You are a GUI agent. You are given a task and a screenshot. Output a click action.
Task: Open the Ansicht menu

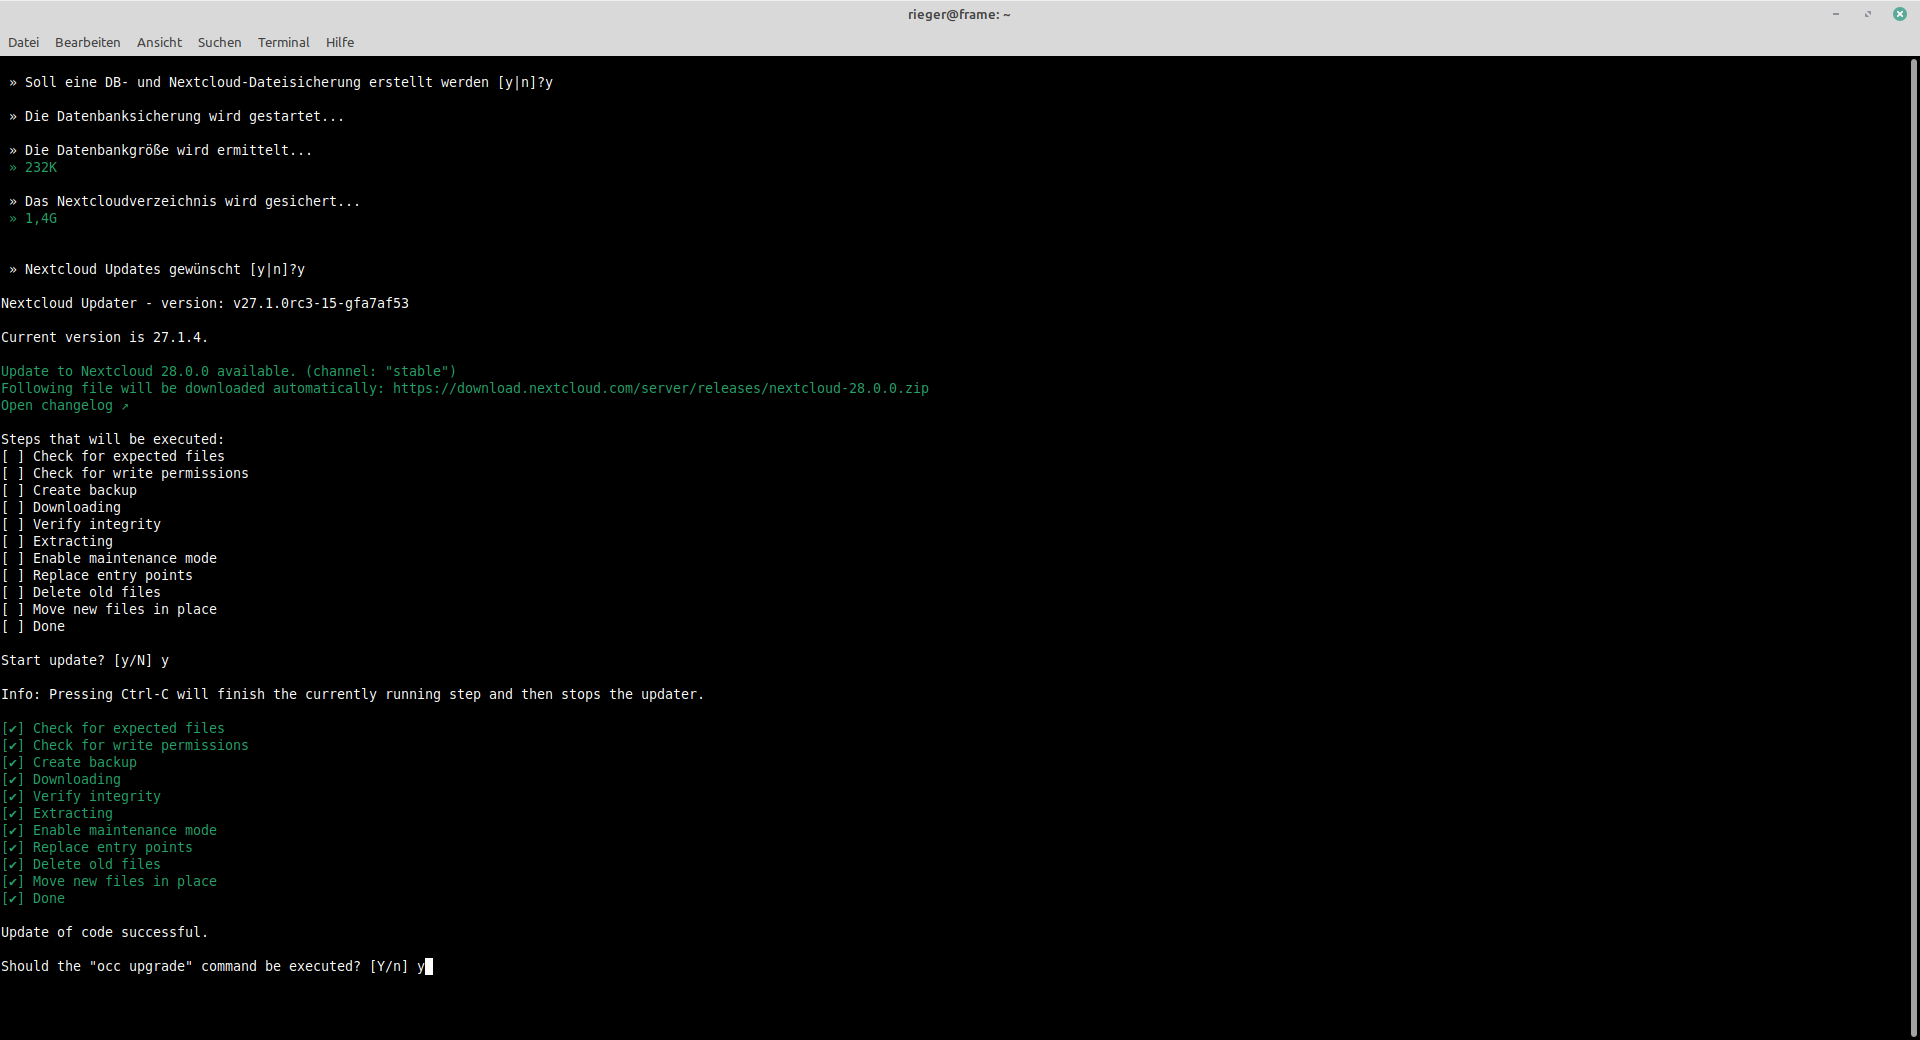[x=159, y=42]
